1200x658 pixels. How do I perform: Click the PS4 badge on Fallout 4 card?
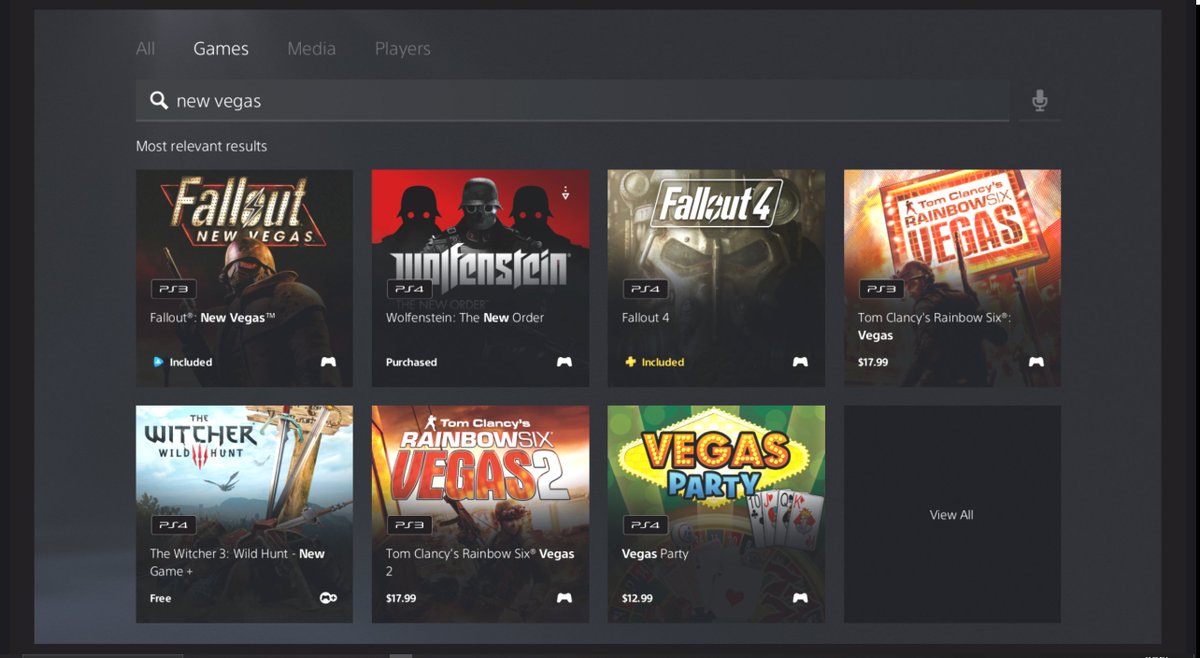645,289
